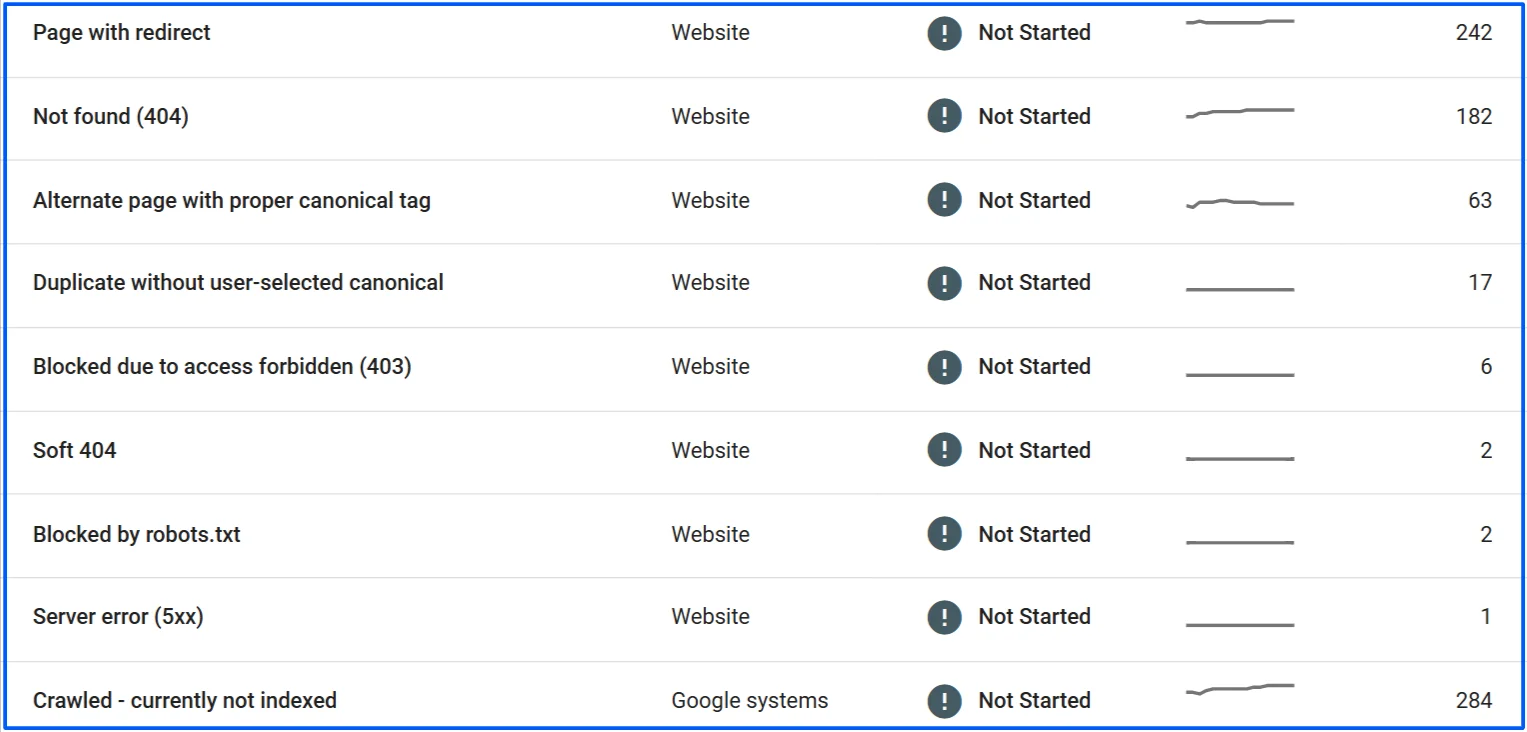Image resolution: width=1527 pixels, height=732 pixels.
Task: Click status icon in Page with redirect row
Action: pyautogui.click(x=944, y=33)
